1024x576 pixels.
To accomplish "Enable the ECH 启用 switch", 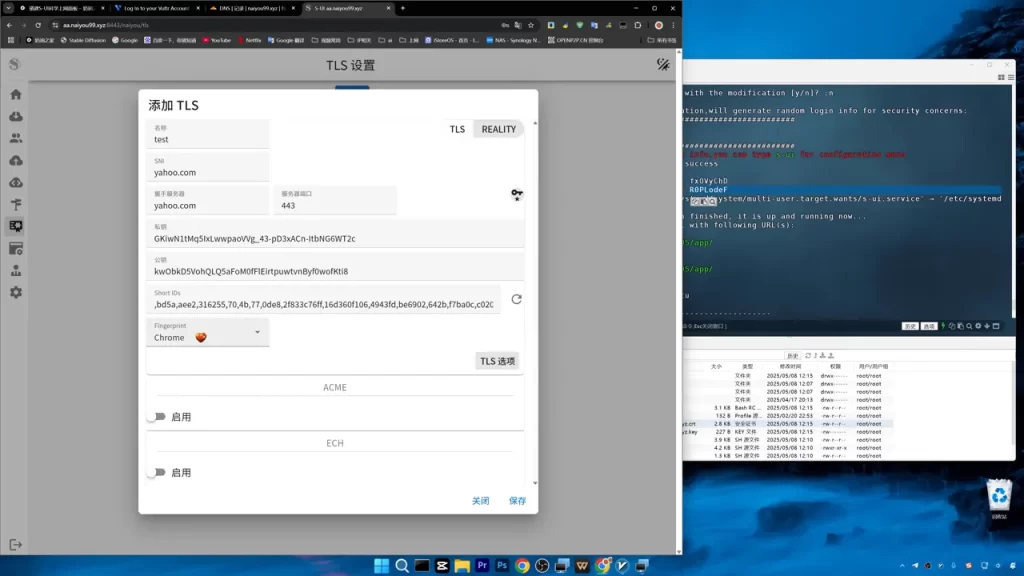I will [157, 472].
